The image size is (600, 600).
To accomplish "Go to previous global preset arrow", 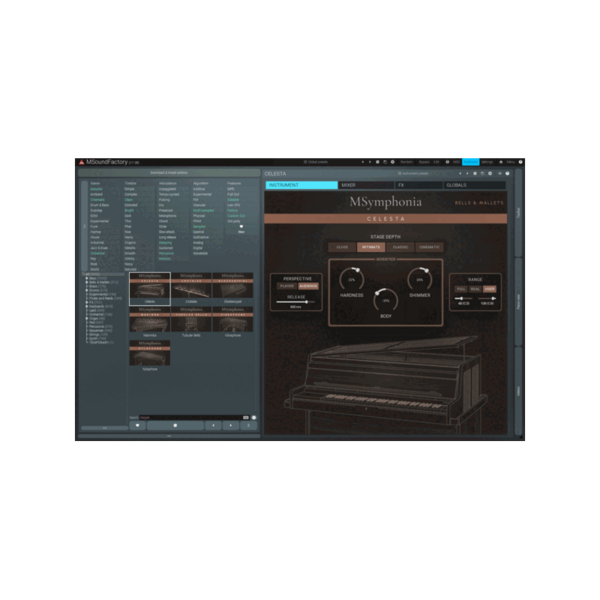I will (x=363, y=162).
